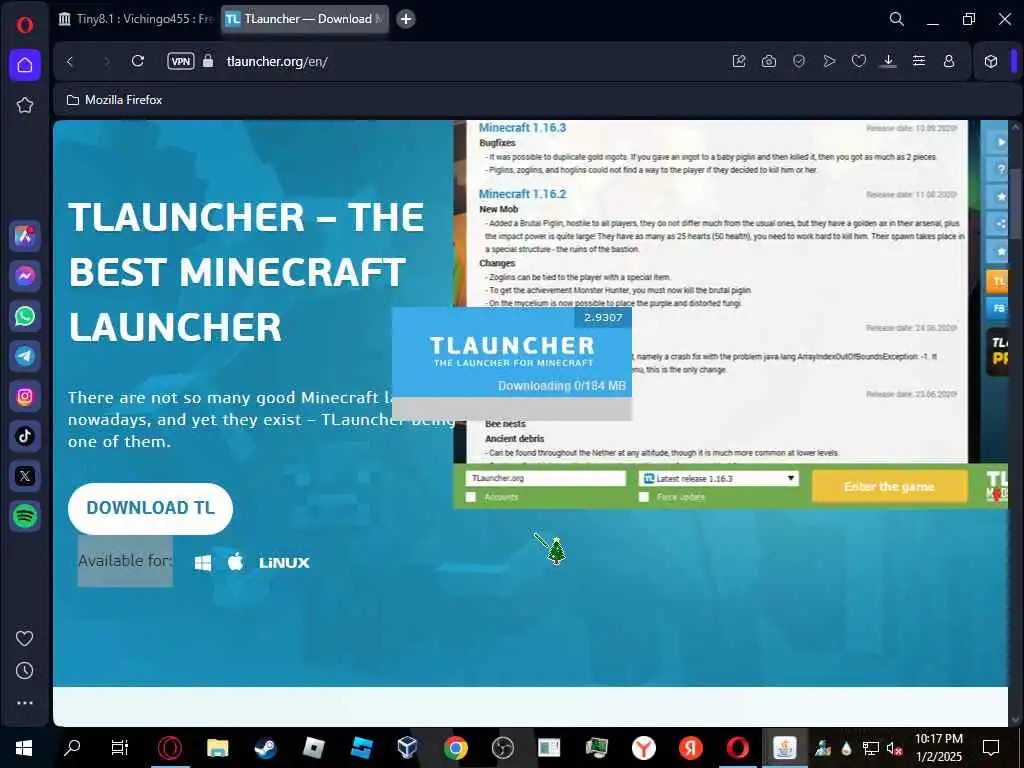
Task: Open Roblox from the taskbar
Action: click(313, 748)
